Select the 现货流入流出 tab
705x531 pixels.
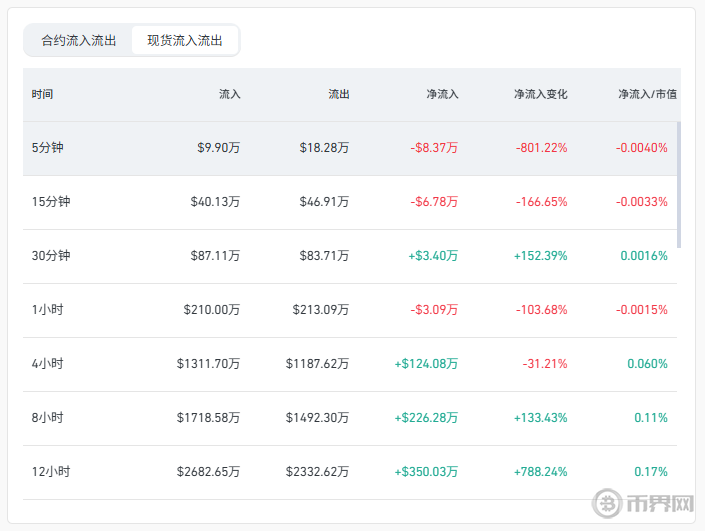[x=185, y=41]
